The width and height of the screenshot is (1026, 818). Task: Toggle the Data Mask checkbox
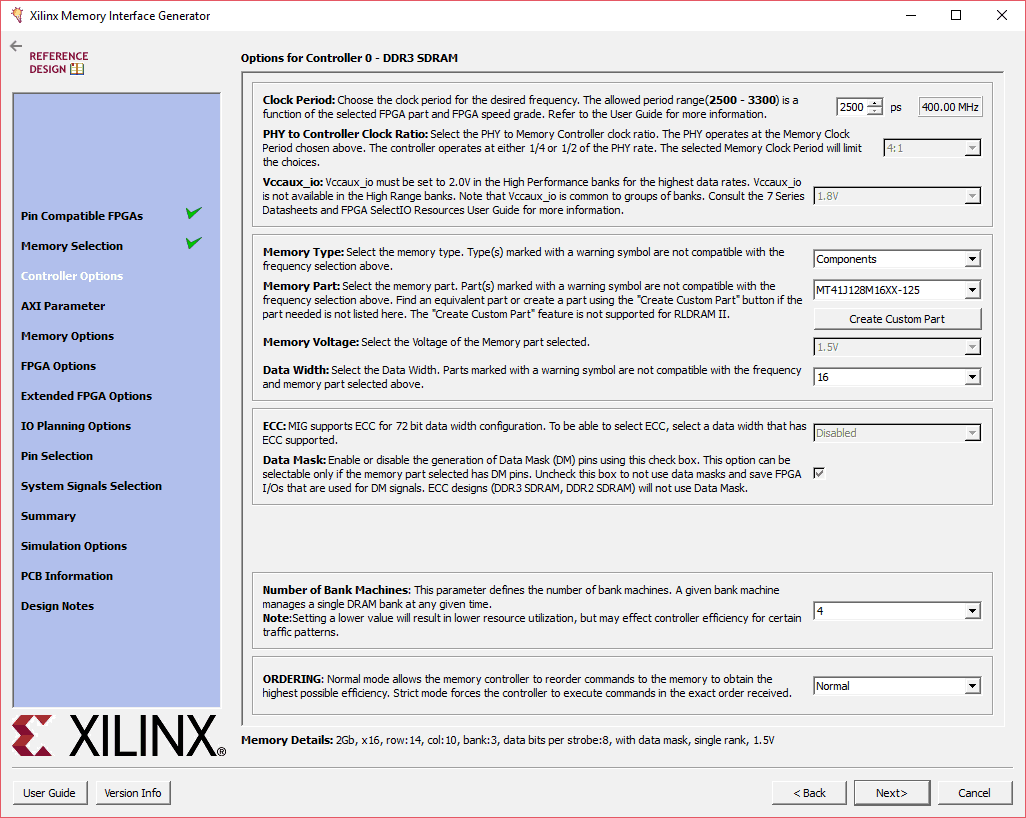820,473
